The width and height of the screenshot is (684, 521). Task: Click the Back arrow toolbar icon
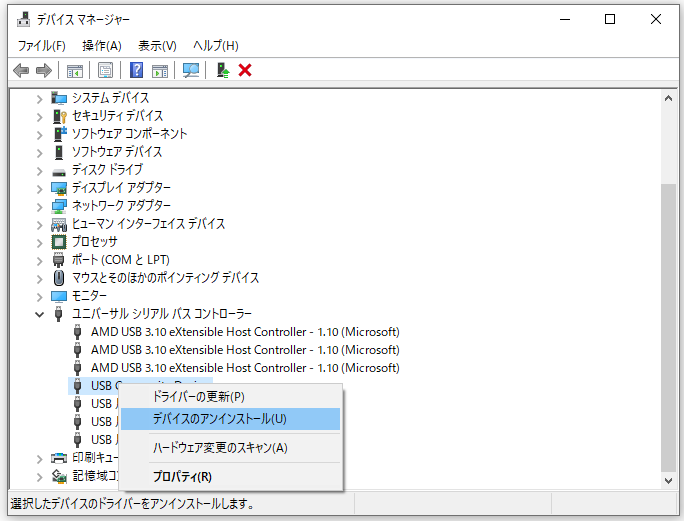21,70
